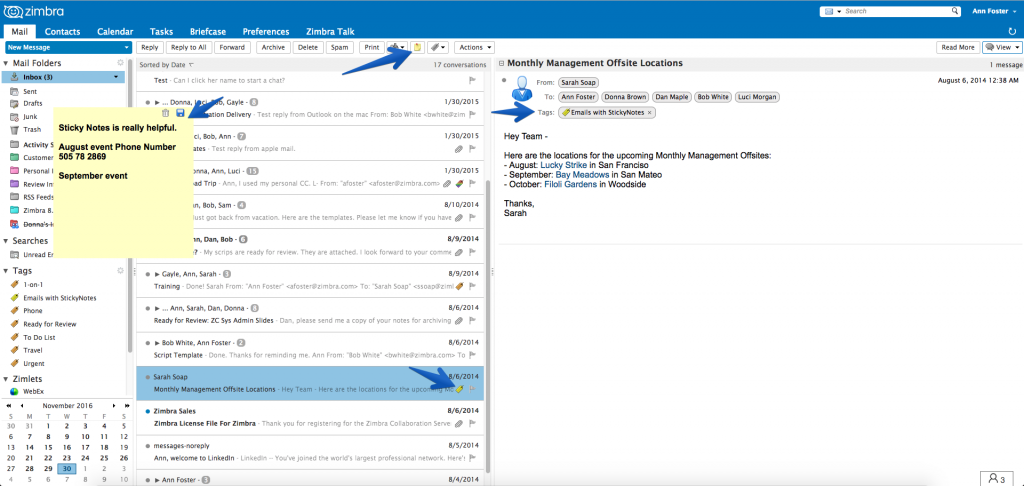Screen dimensions: 1024x486
Task: Select the Urgent tag
Action: (x=33, y=364)
